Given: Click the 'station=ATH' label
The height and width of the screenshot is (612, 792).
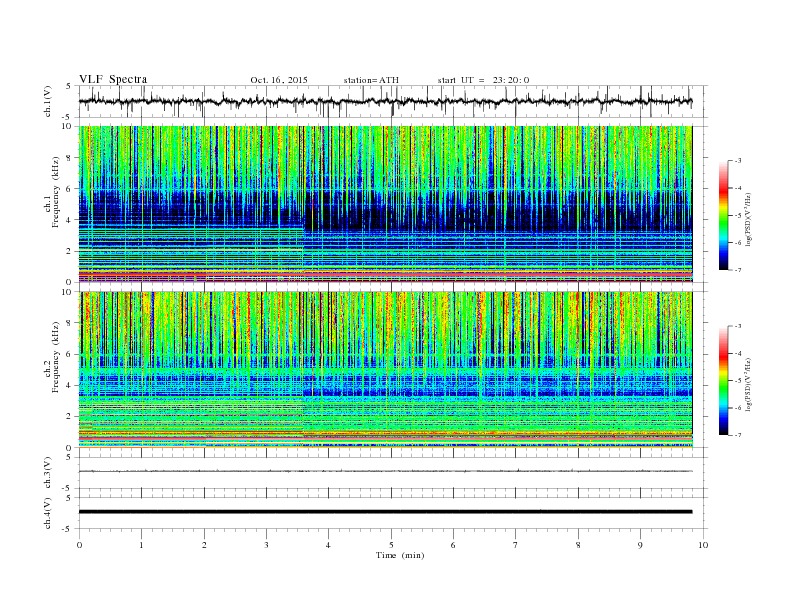Looking at the screenshot, I should [x=371, y=80].
